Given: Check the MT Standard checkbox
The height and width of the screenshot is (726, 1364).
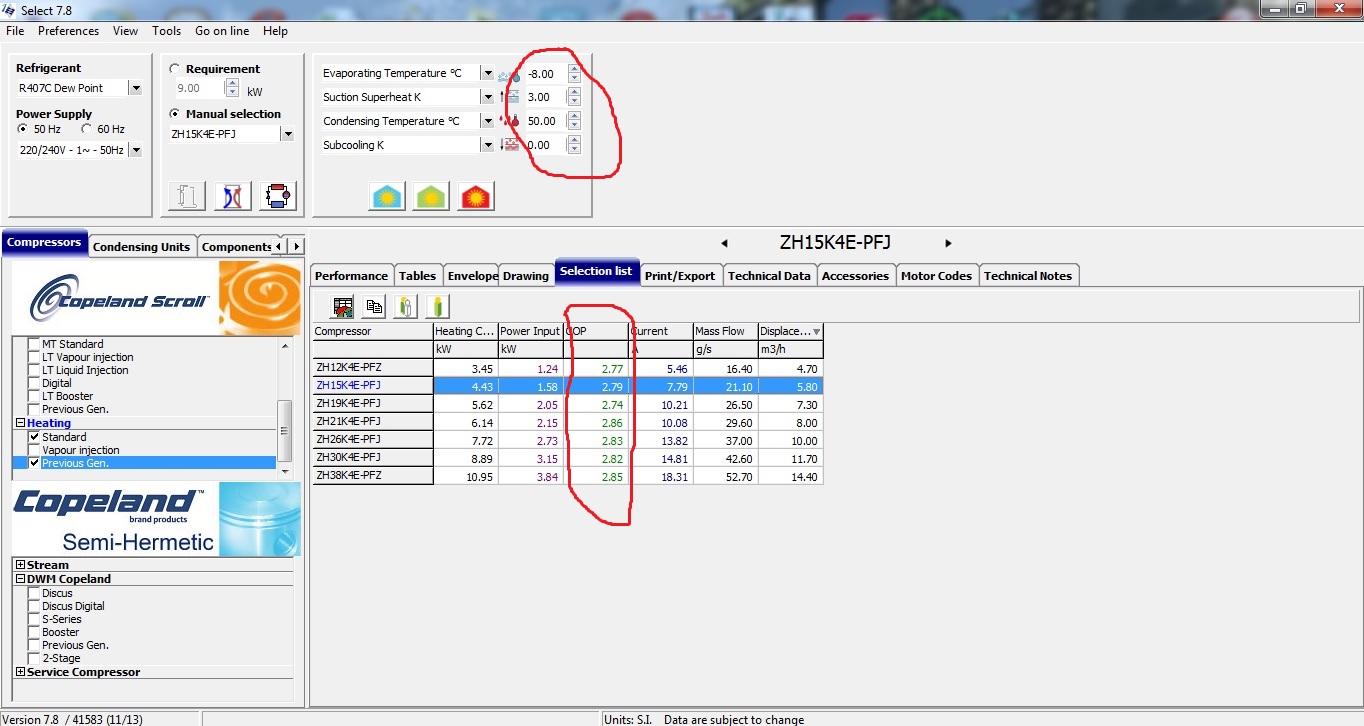Looking at the screenshot, I should [x=35, y=344].
